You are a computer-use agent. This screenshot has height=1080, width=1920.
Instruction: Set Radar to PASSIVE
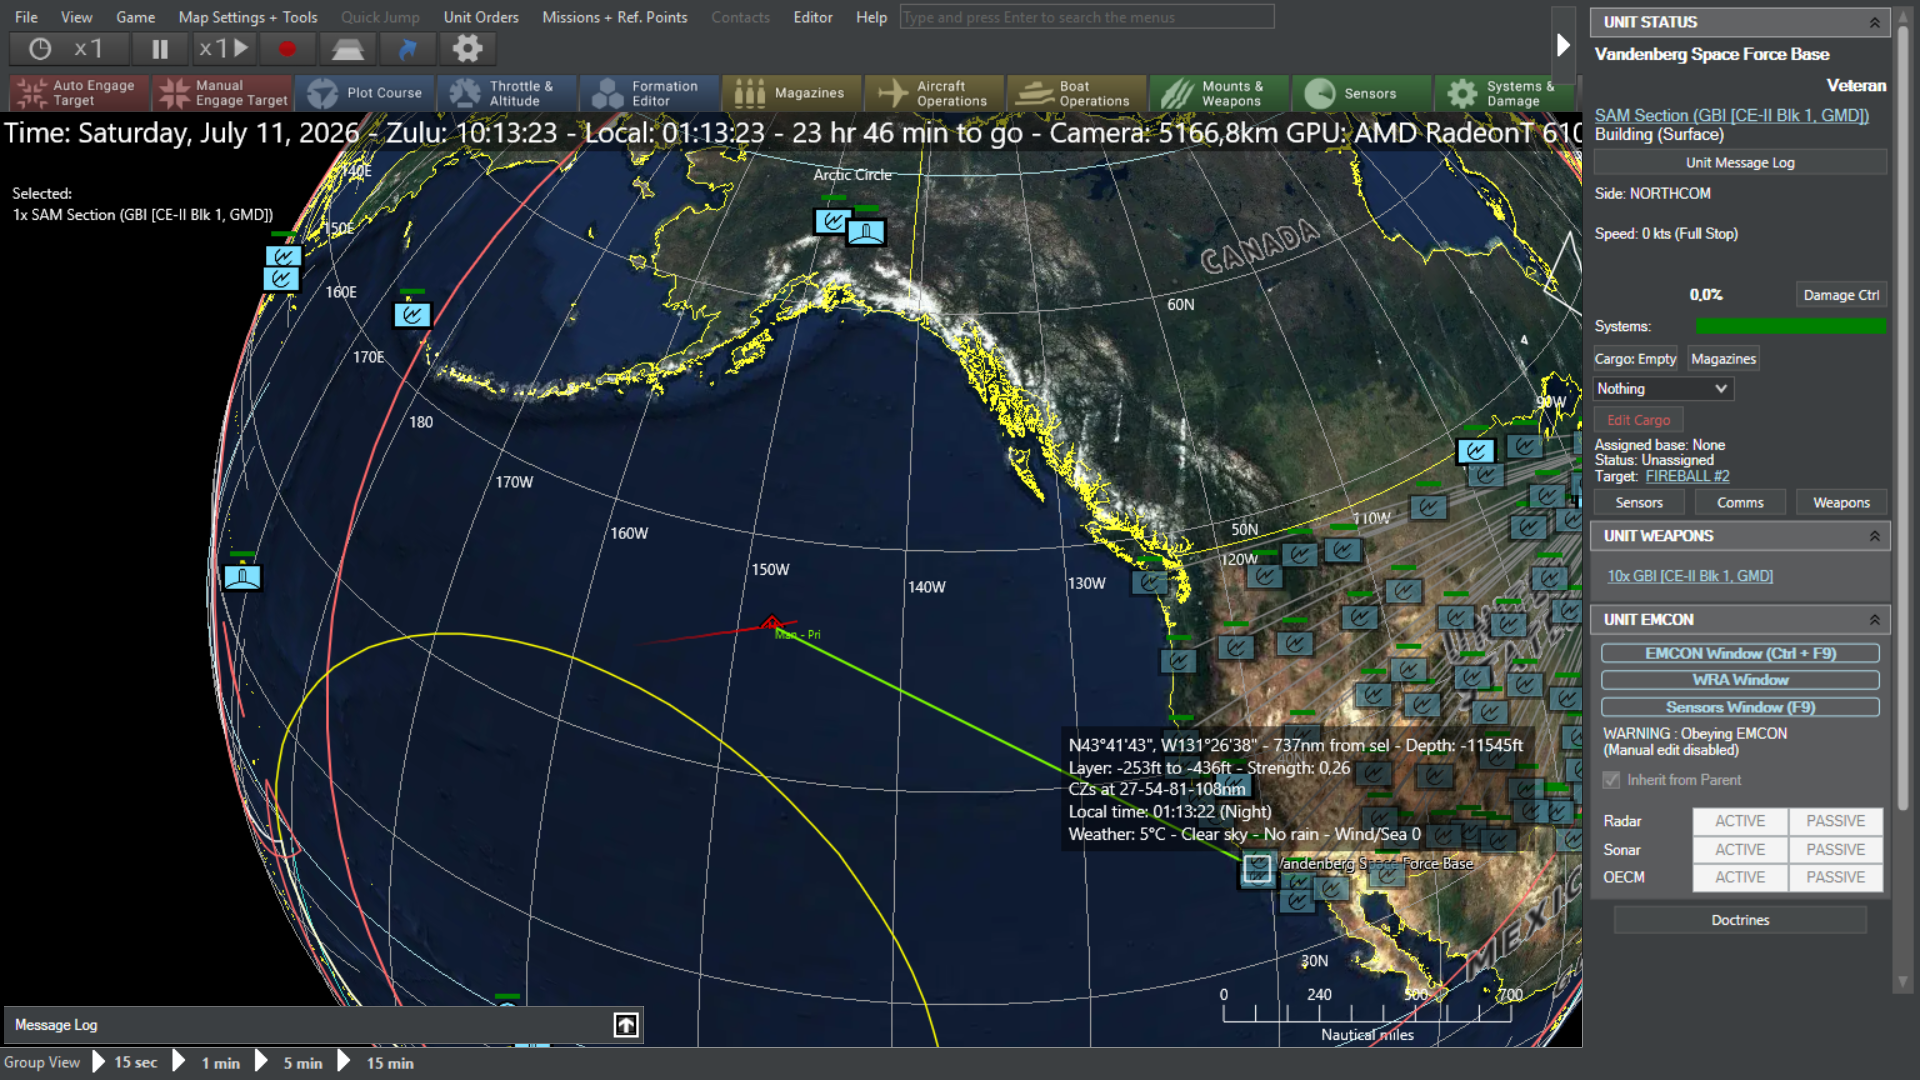1836,821
